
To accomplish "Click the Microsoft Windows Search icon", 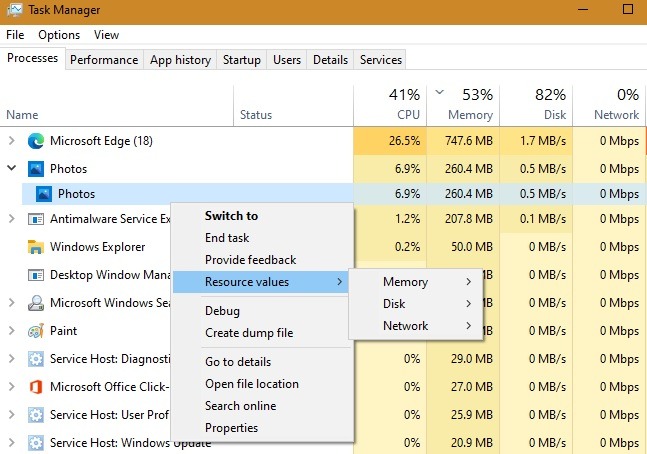I will (36, 303).
